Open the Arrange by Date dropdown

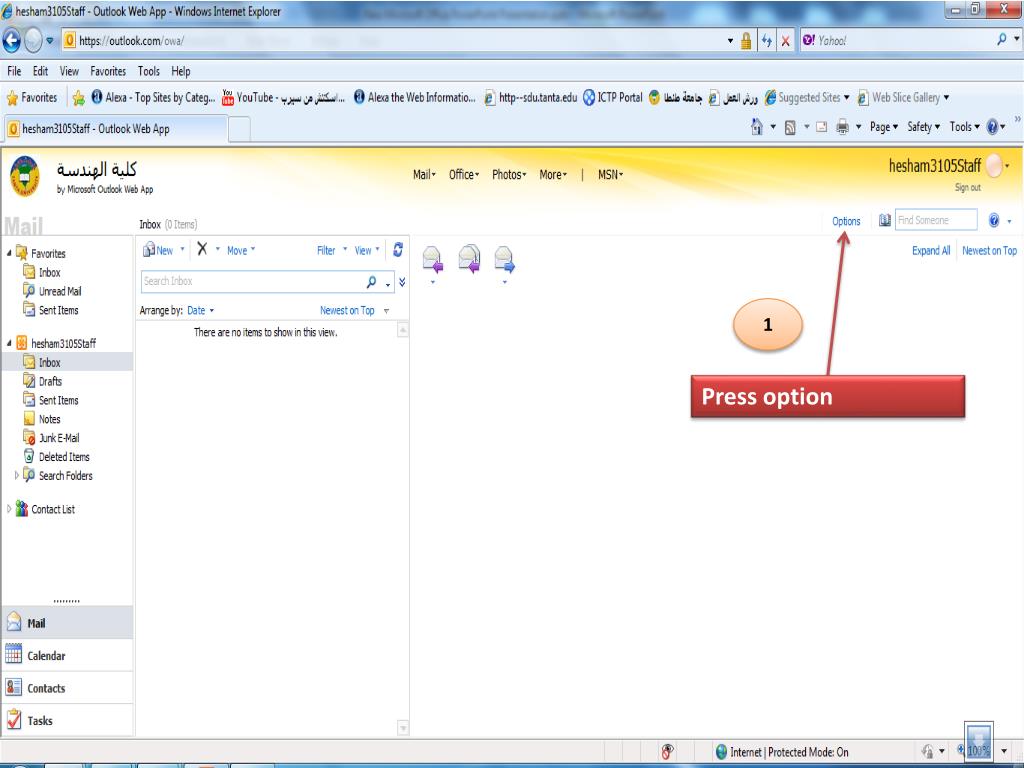(x=201, y=311)
